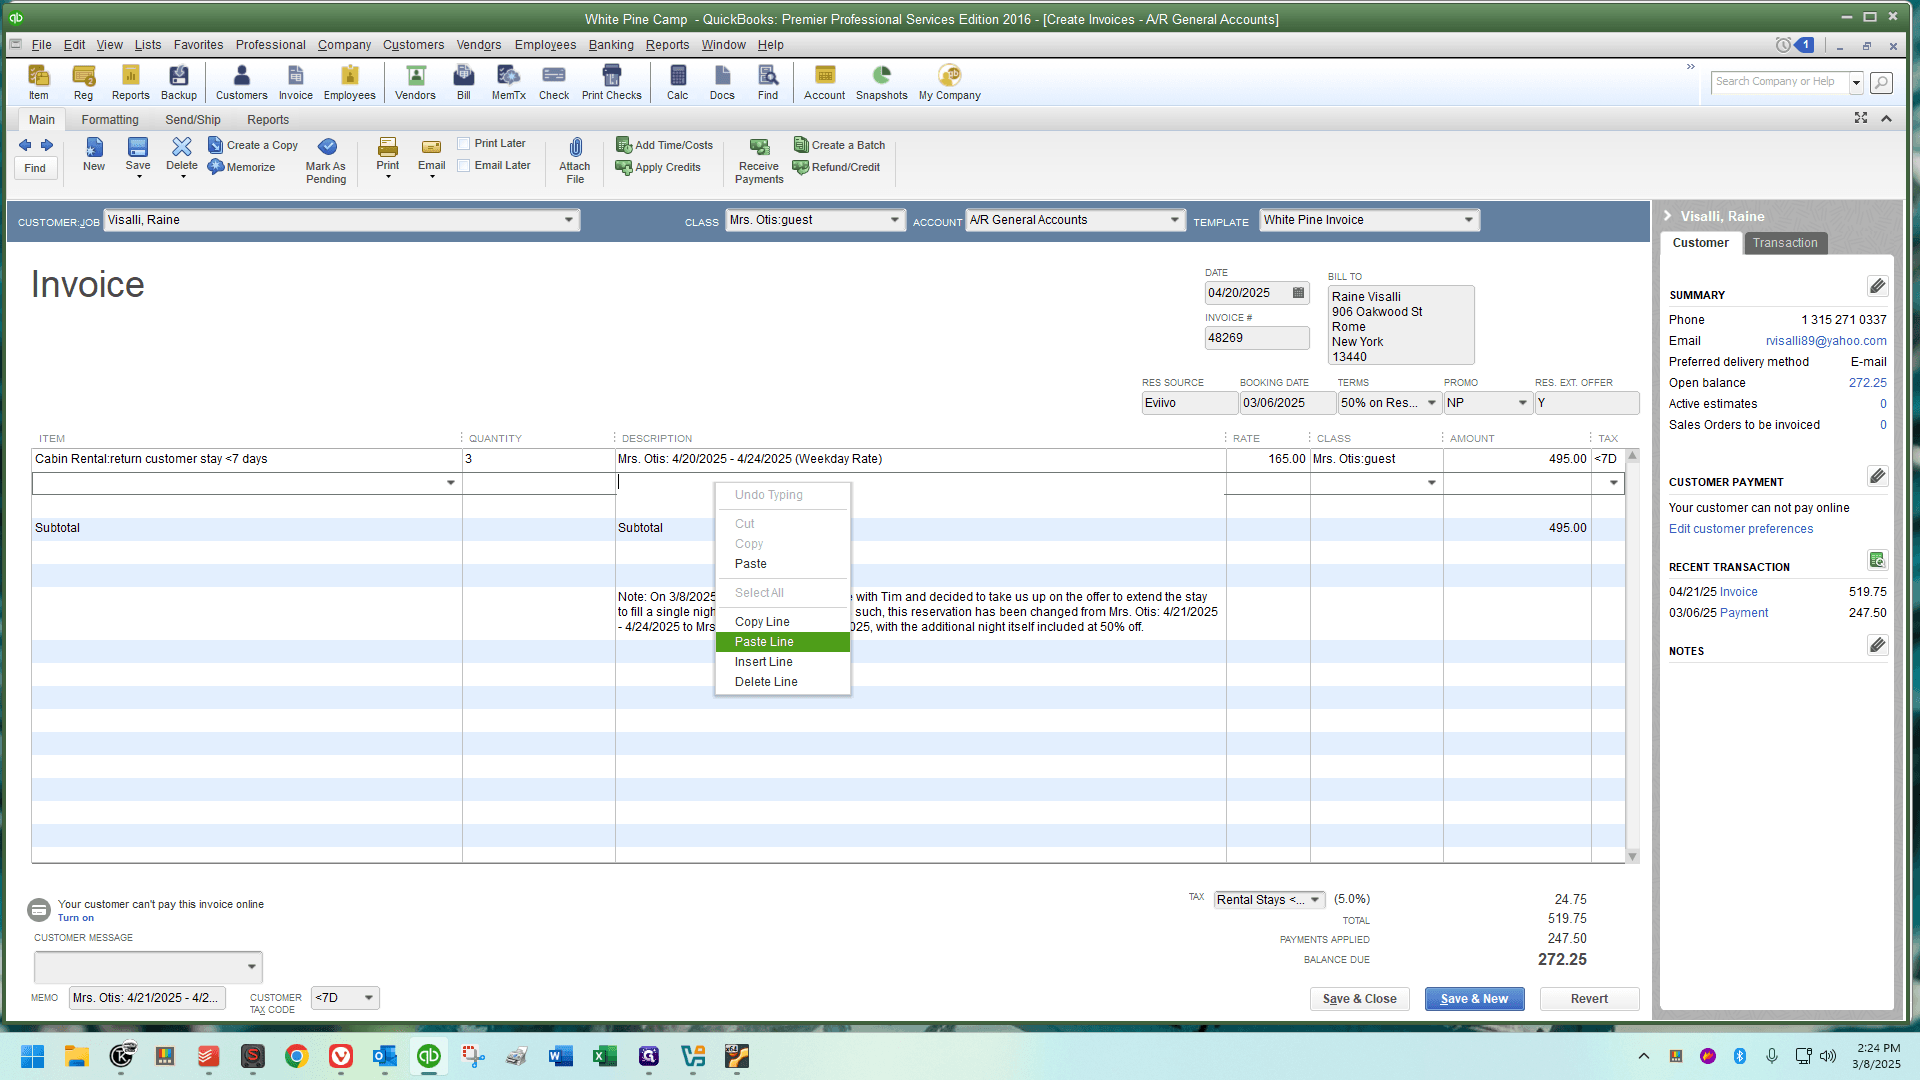The image size is (1920, 1080).
Task: Open the Customers center icon
Action: pyautogui.click(x=241, y=82)
